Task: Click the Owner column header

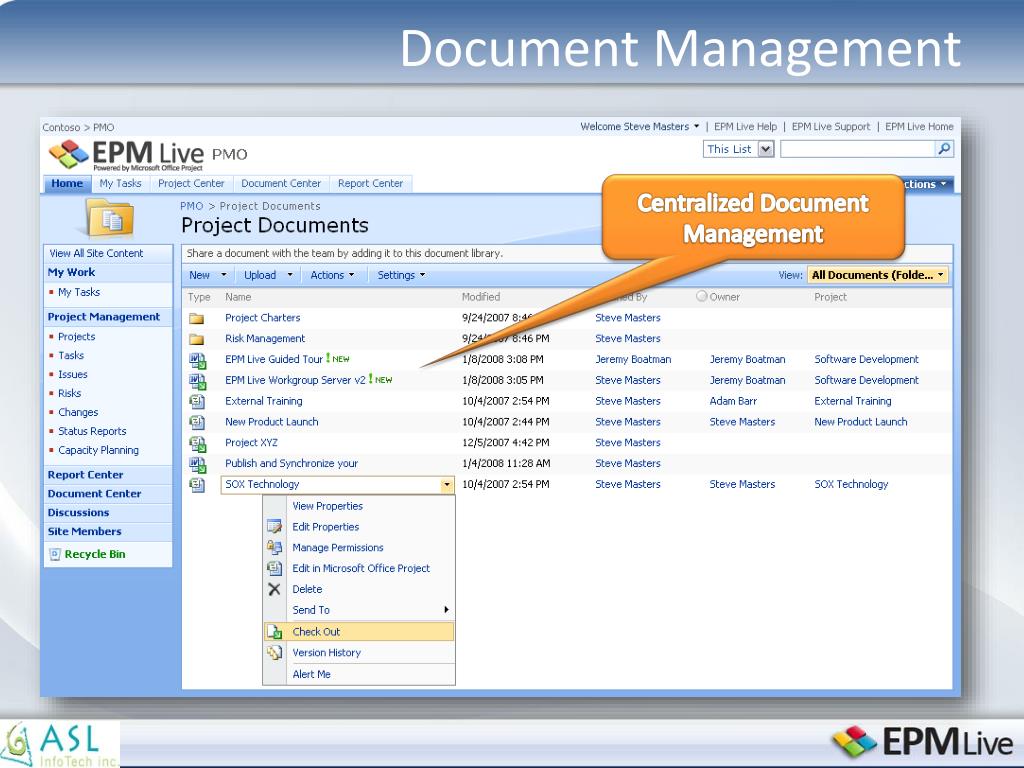Action: click(724, 297)
